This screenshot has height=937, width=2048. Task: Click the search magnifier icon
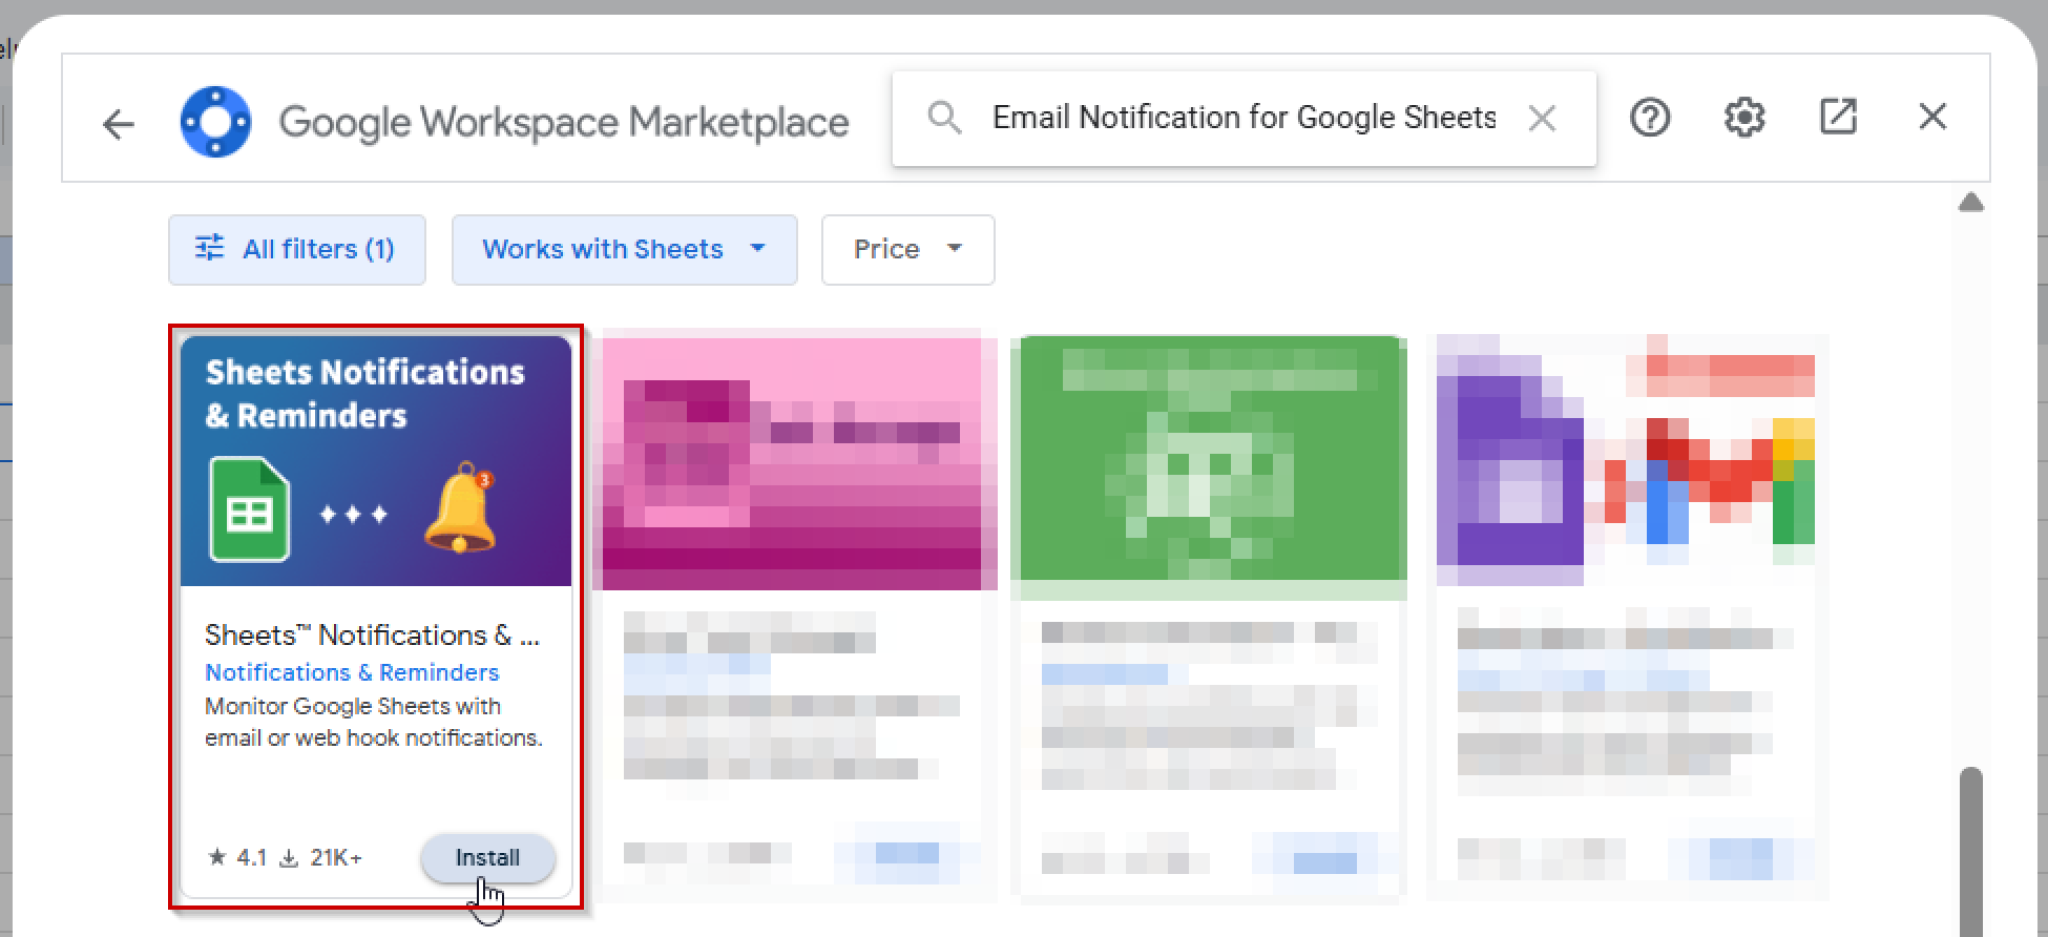[x=944, y=117]
